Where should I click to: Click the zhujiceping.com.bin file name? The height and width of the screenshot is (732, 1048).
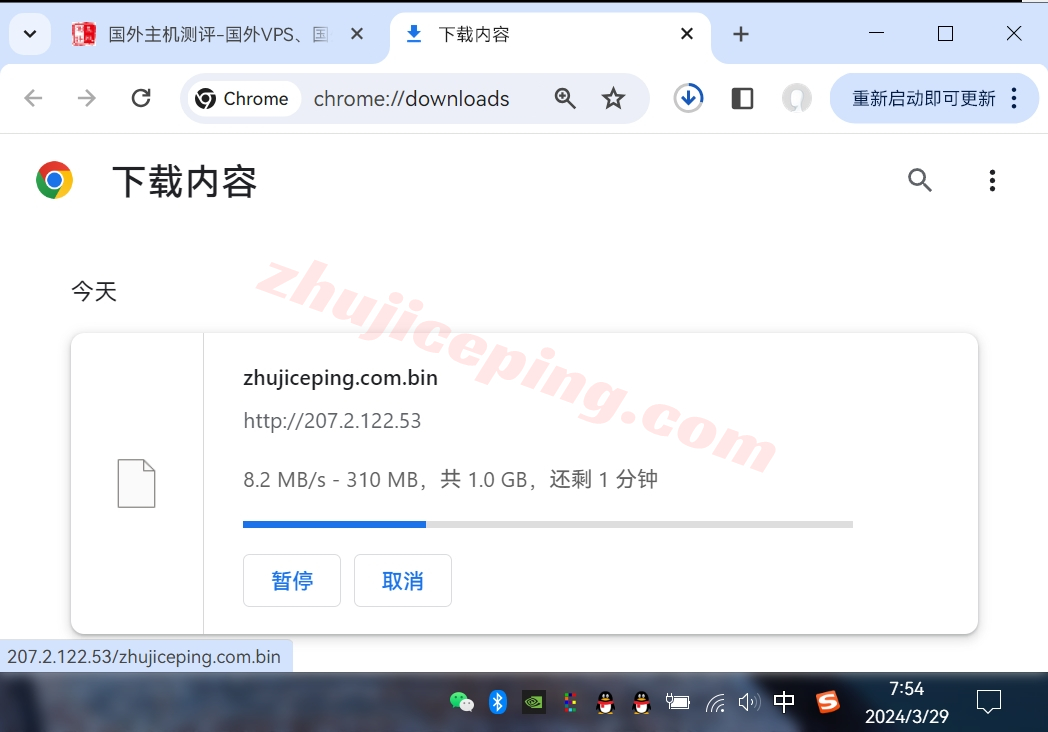click(340, 378)
